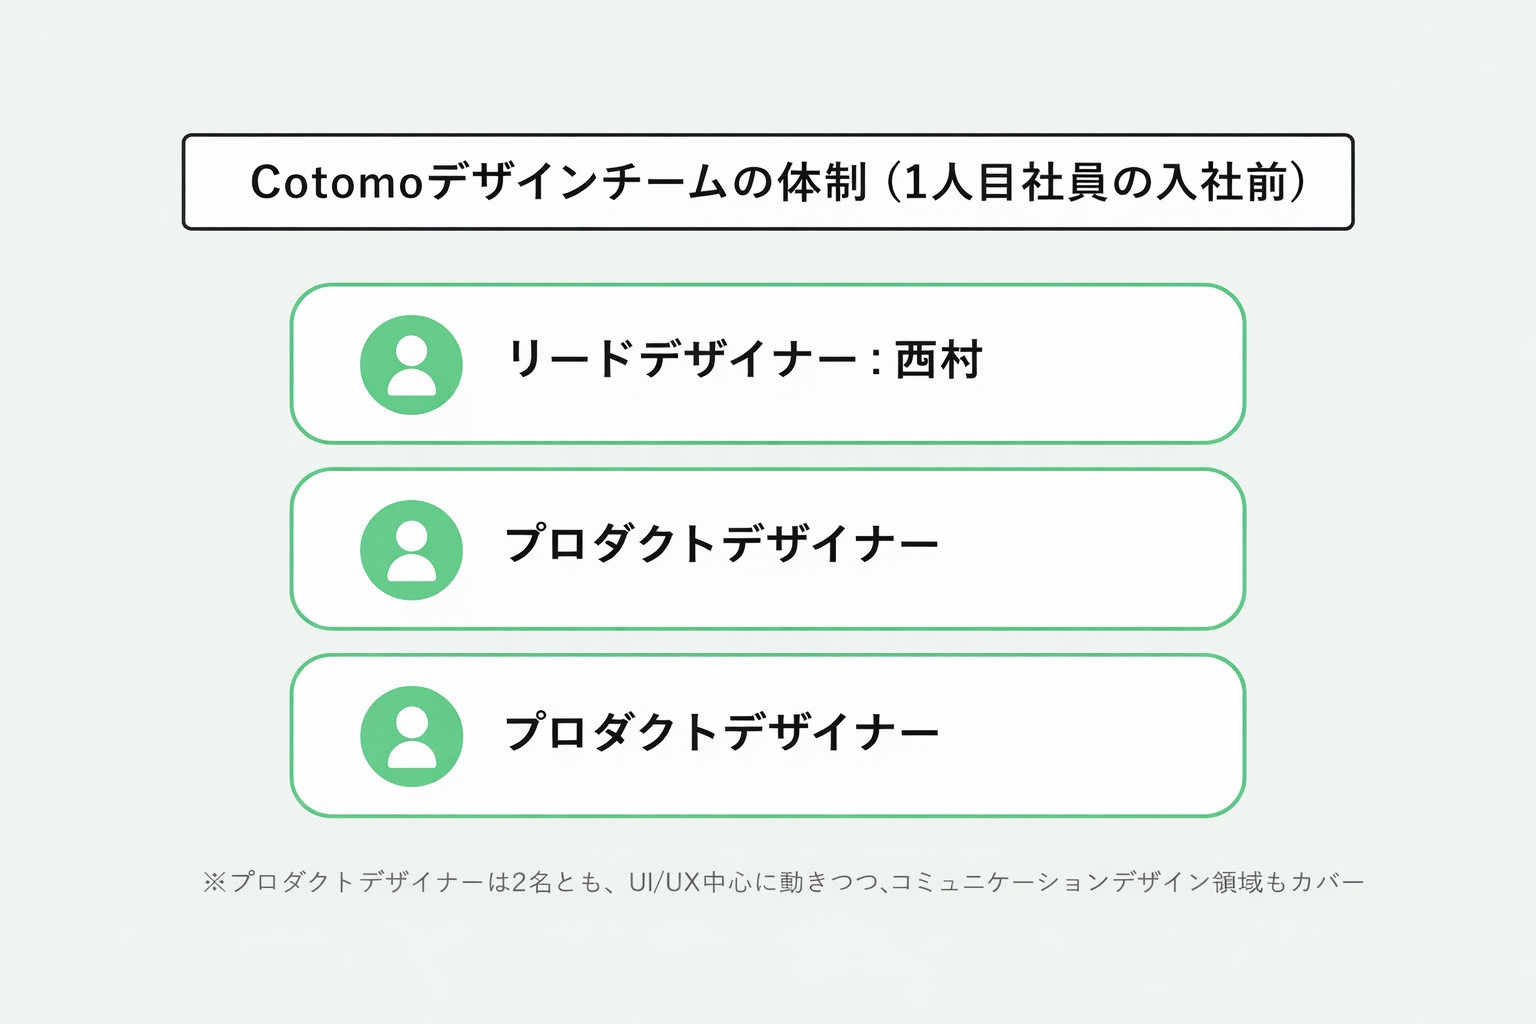Click empty space inside the bottom card's right side

pyautogui.click(x=1090, y=736)
